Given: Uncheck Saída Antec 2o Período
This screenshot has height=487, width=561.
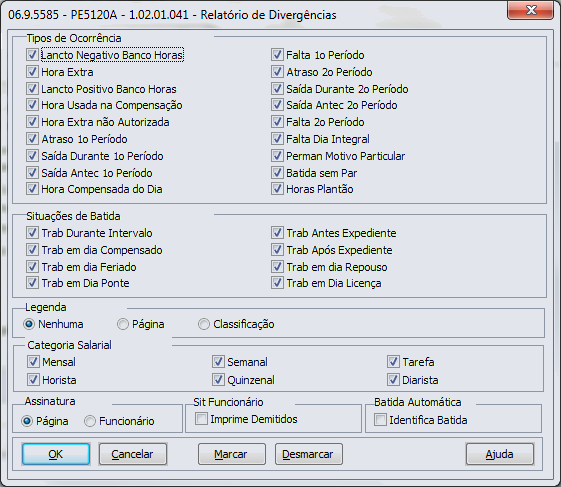Looking at the screenshot, I should click(x=277, y=105).
